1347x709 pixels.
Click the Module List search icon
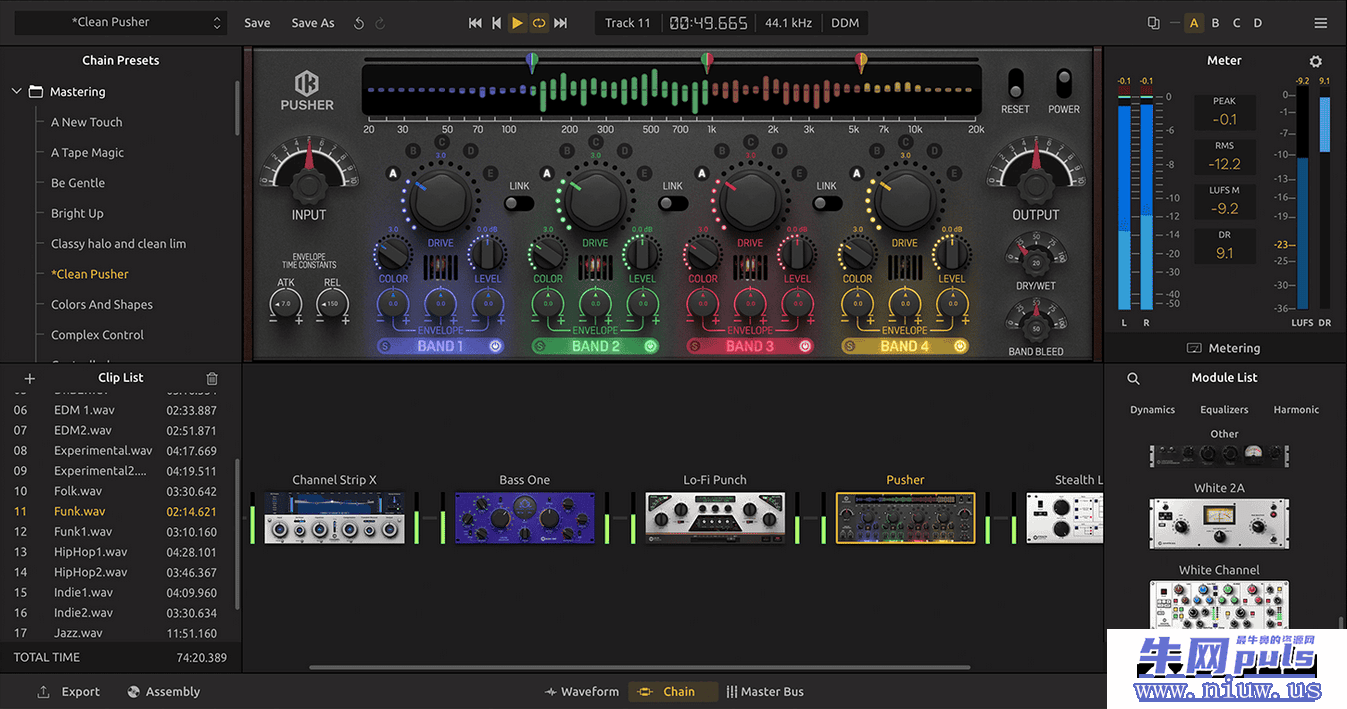click(x=1134, y=379)
